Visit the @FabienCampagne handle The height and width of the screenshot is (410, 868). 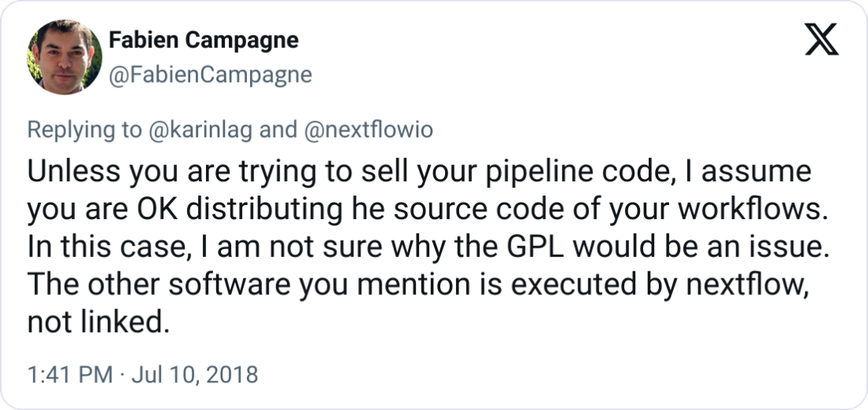click(210, 75)
